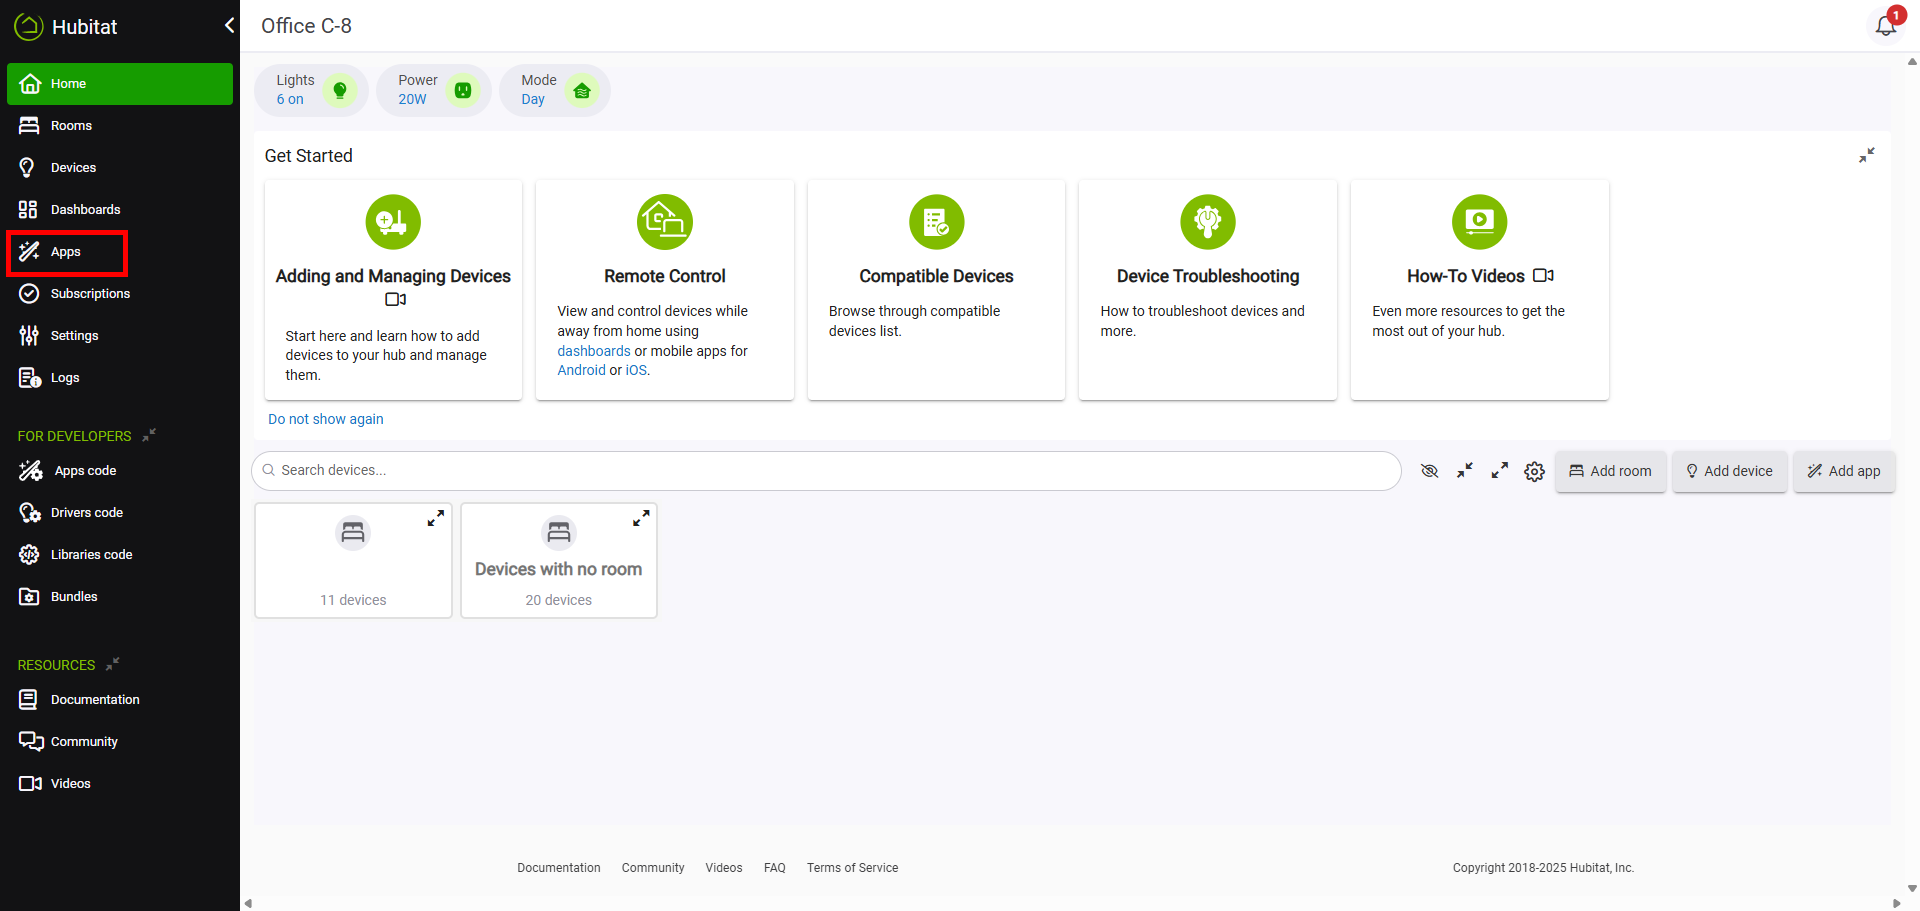
Task: Follow the Android link
Action: point(582,370)
